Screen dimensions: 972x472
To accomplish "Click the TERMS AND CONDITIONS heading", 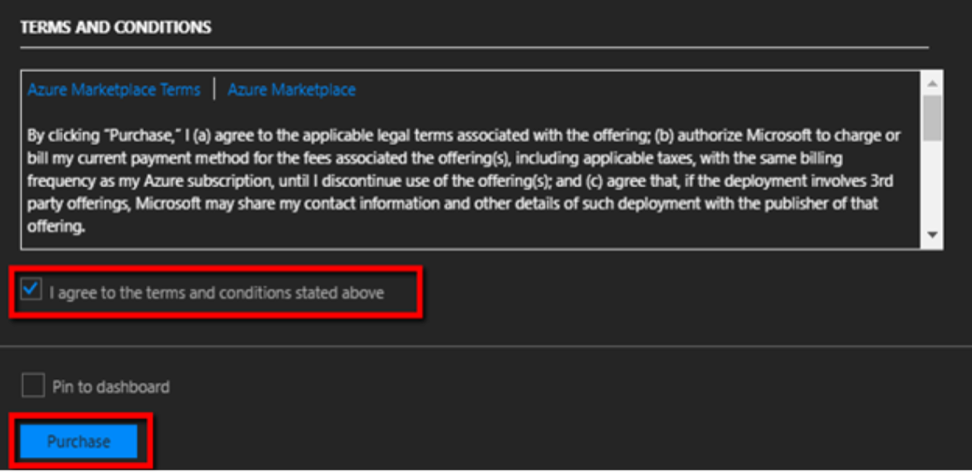I will click(116, 28).
